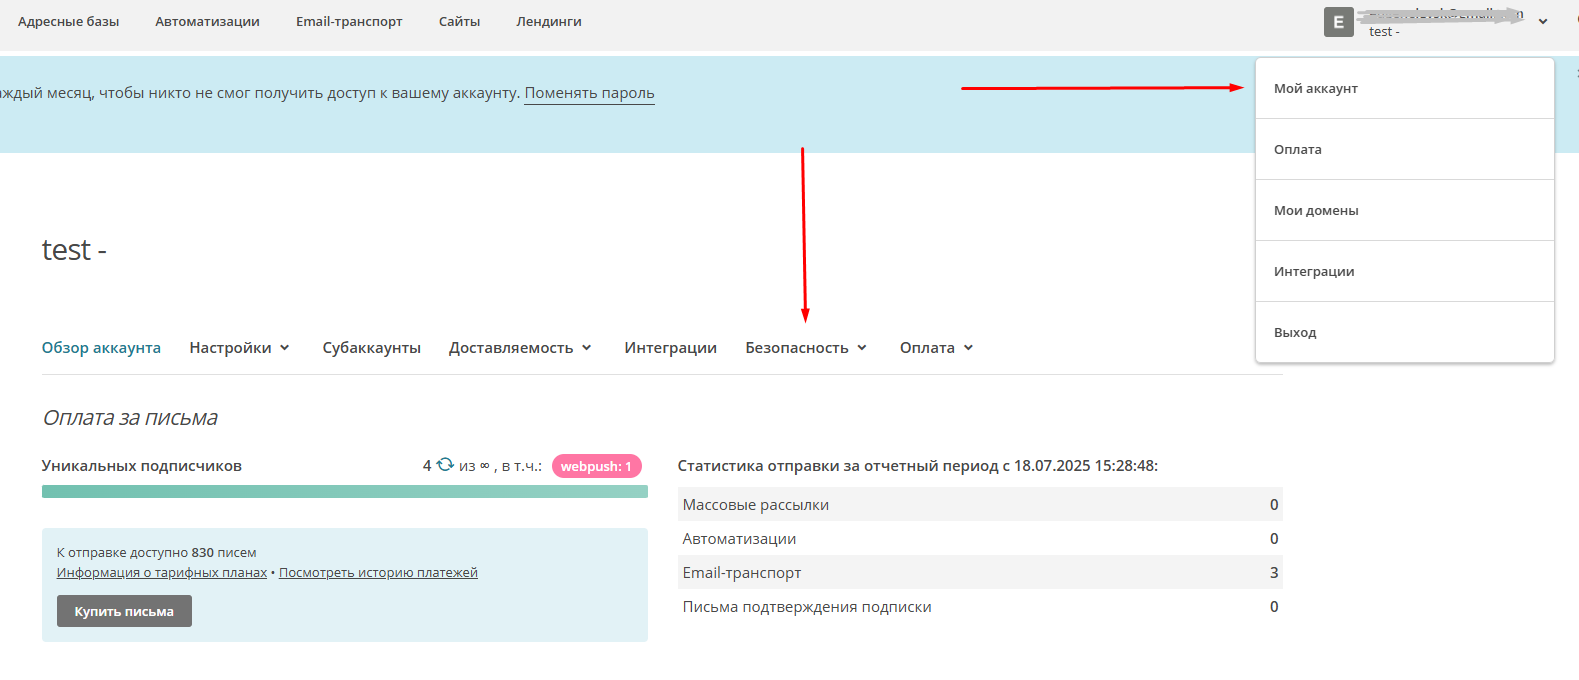Open Адресные базы in top navigation

[68, 22]
